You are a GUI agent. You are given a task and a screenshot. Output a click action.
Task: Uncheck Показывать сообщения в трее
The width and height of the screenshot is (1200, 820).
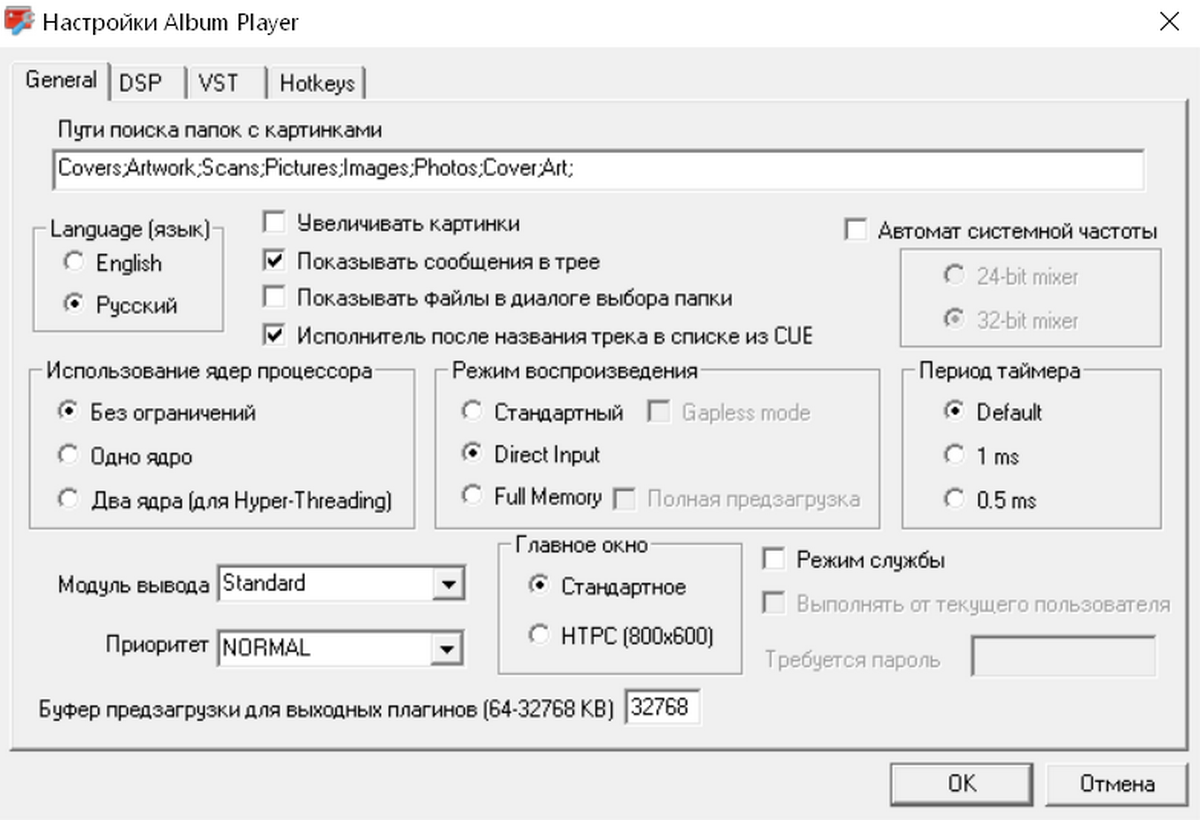click(432, 262)
